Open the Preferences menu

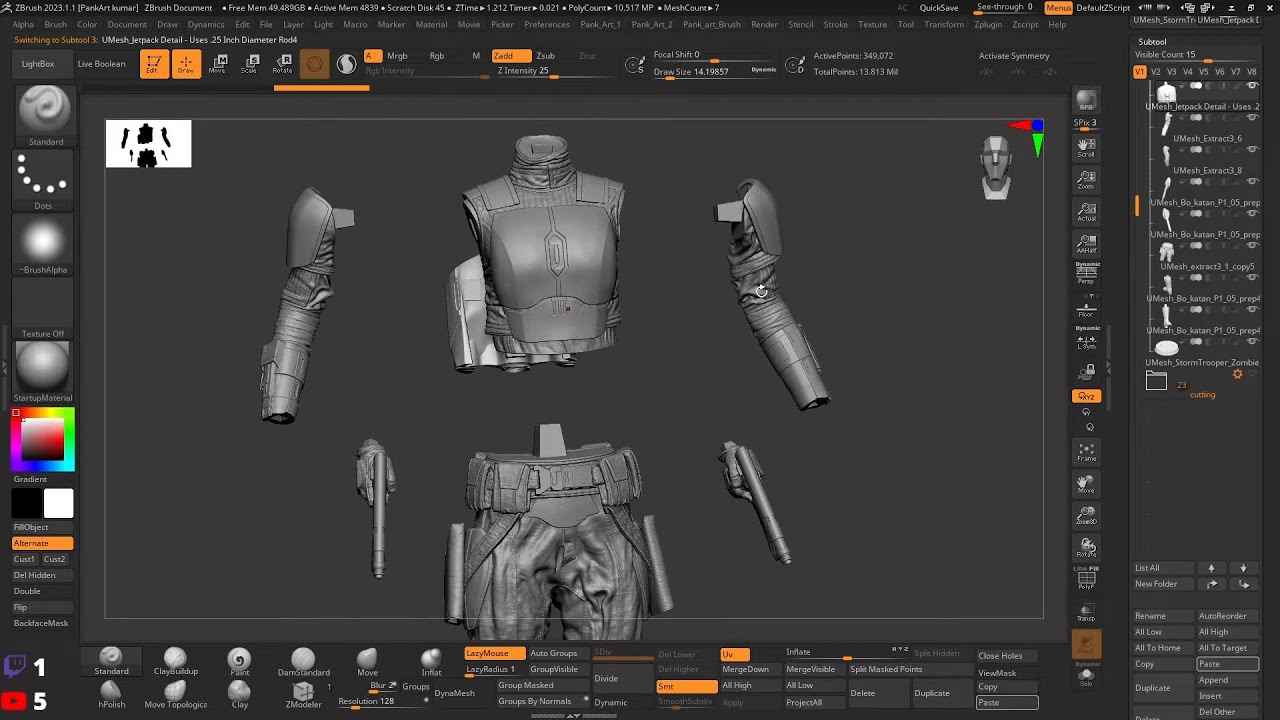547,24
